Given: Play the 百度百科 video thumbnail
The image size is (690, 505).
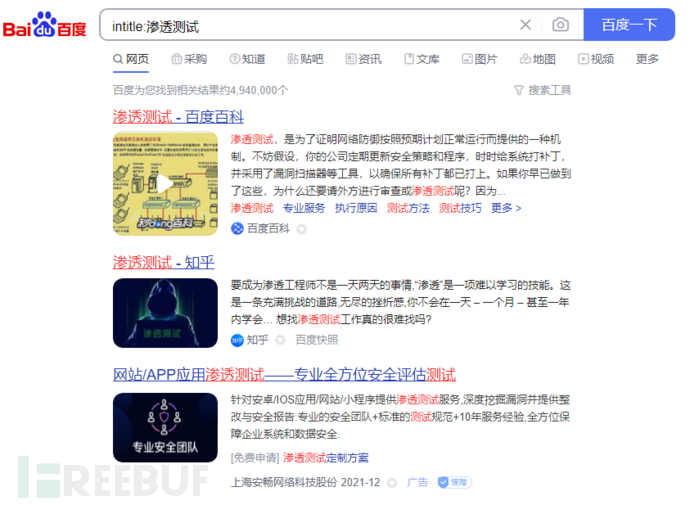Looking at the screenshot, I should click(x=165, y=183).
